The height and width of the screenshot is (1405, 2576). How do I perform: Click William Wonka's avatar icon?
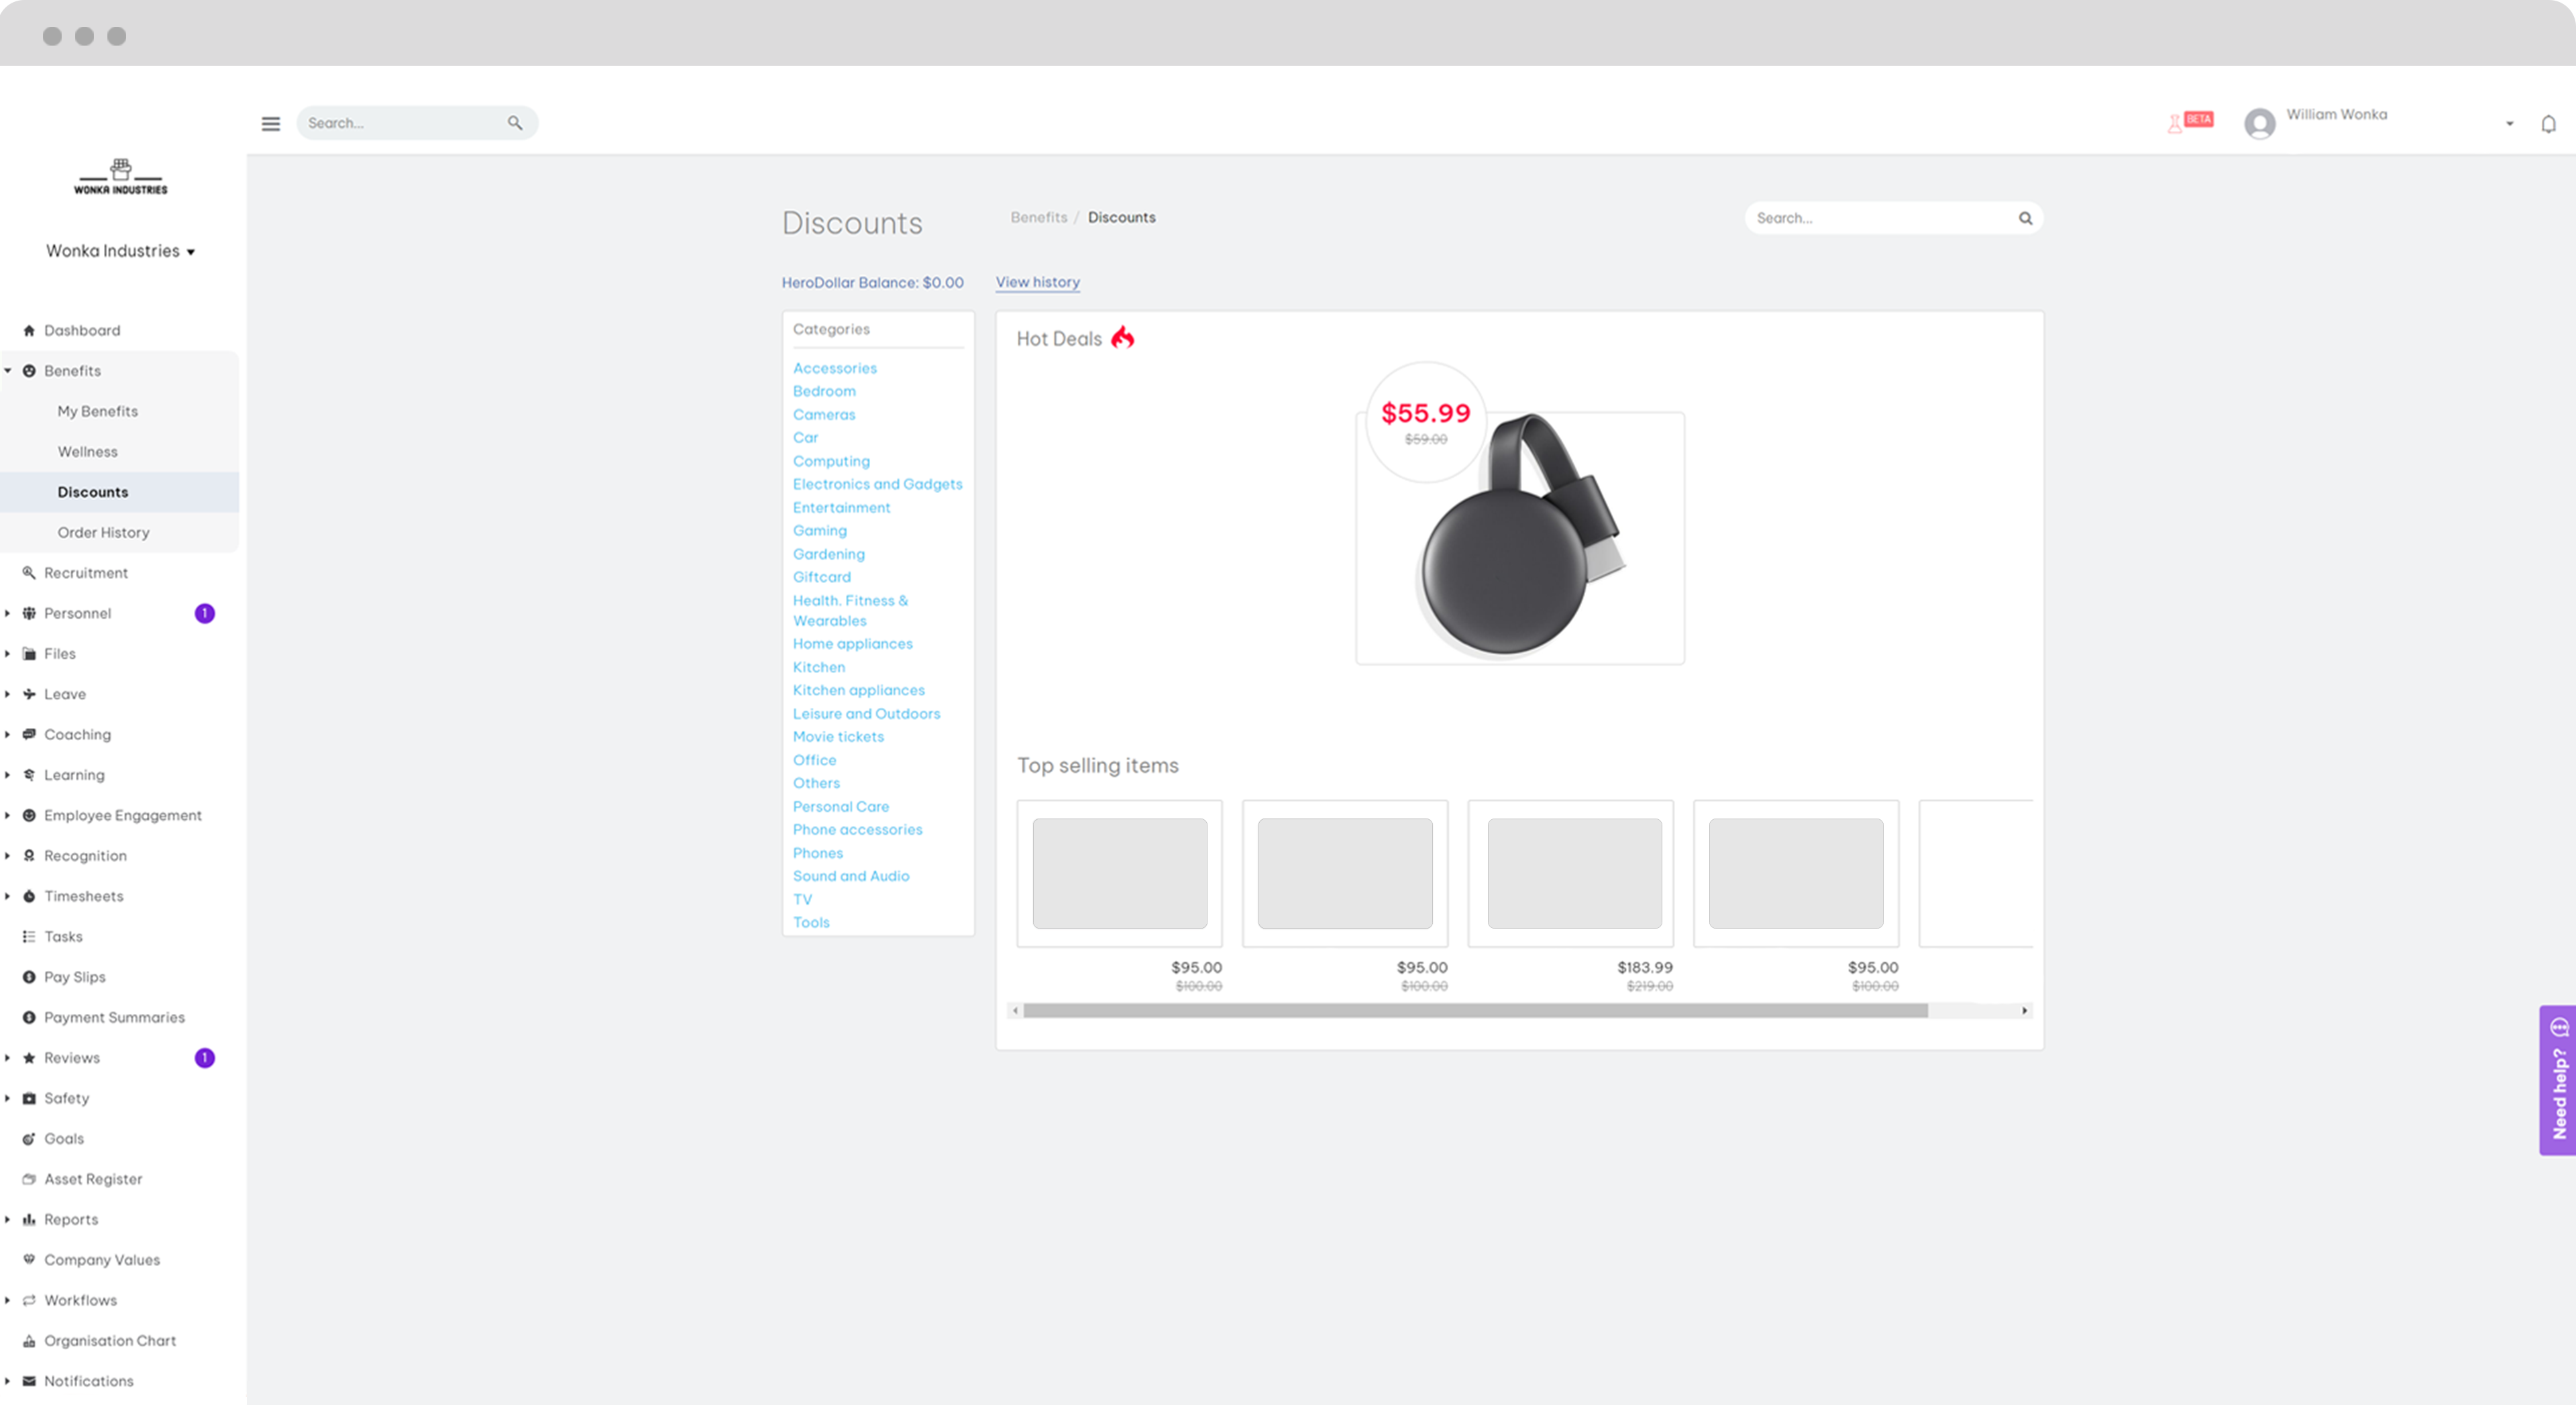2259,123
